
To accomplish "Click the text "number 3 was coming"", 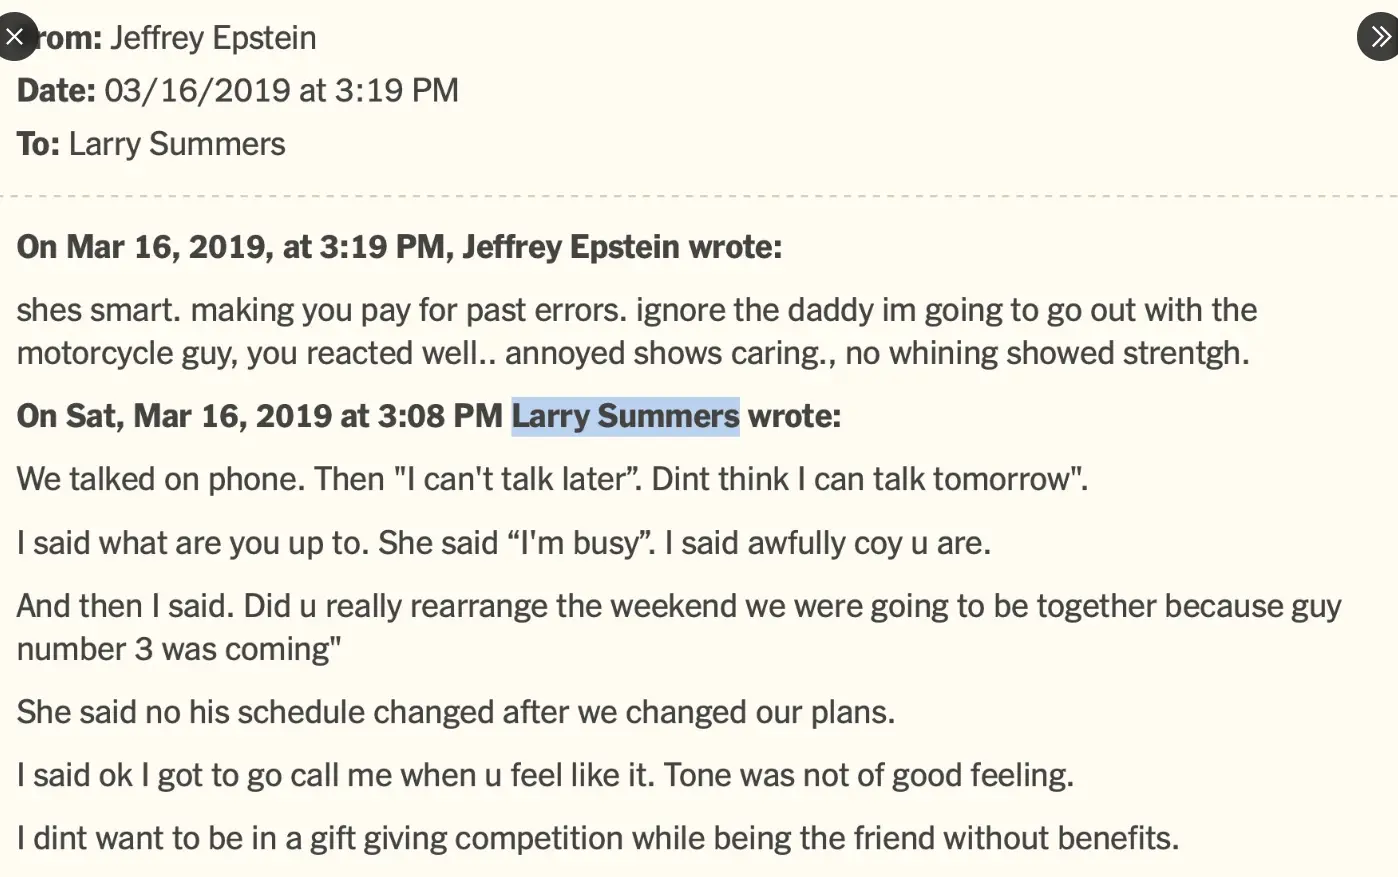I will point(178,649).
